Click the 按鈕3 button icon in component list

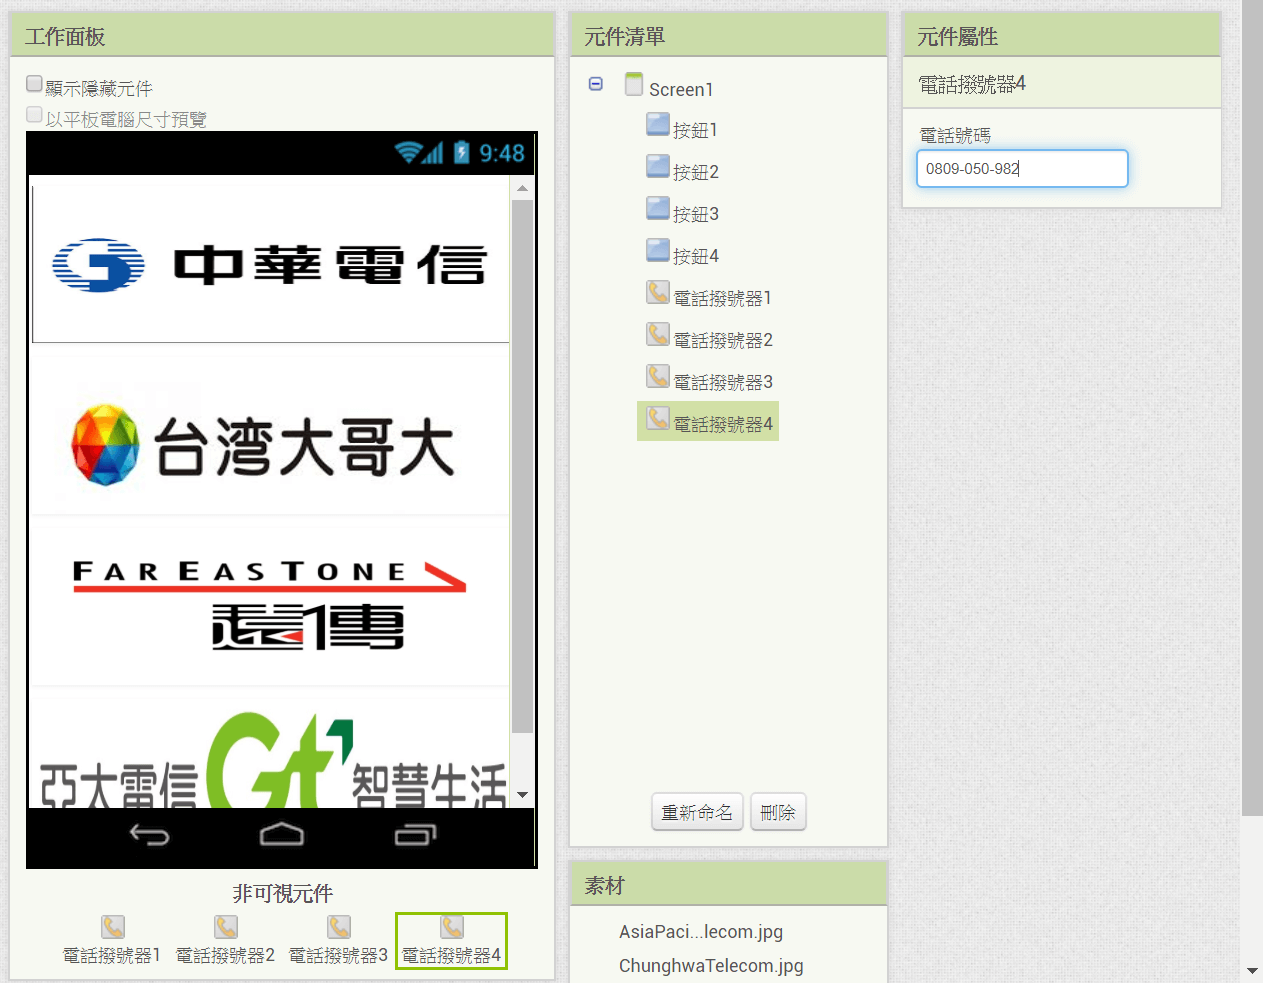point(658,208)
